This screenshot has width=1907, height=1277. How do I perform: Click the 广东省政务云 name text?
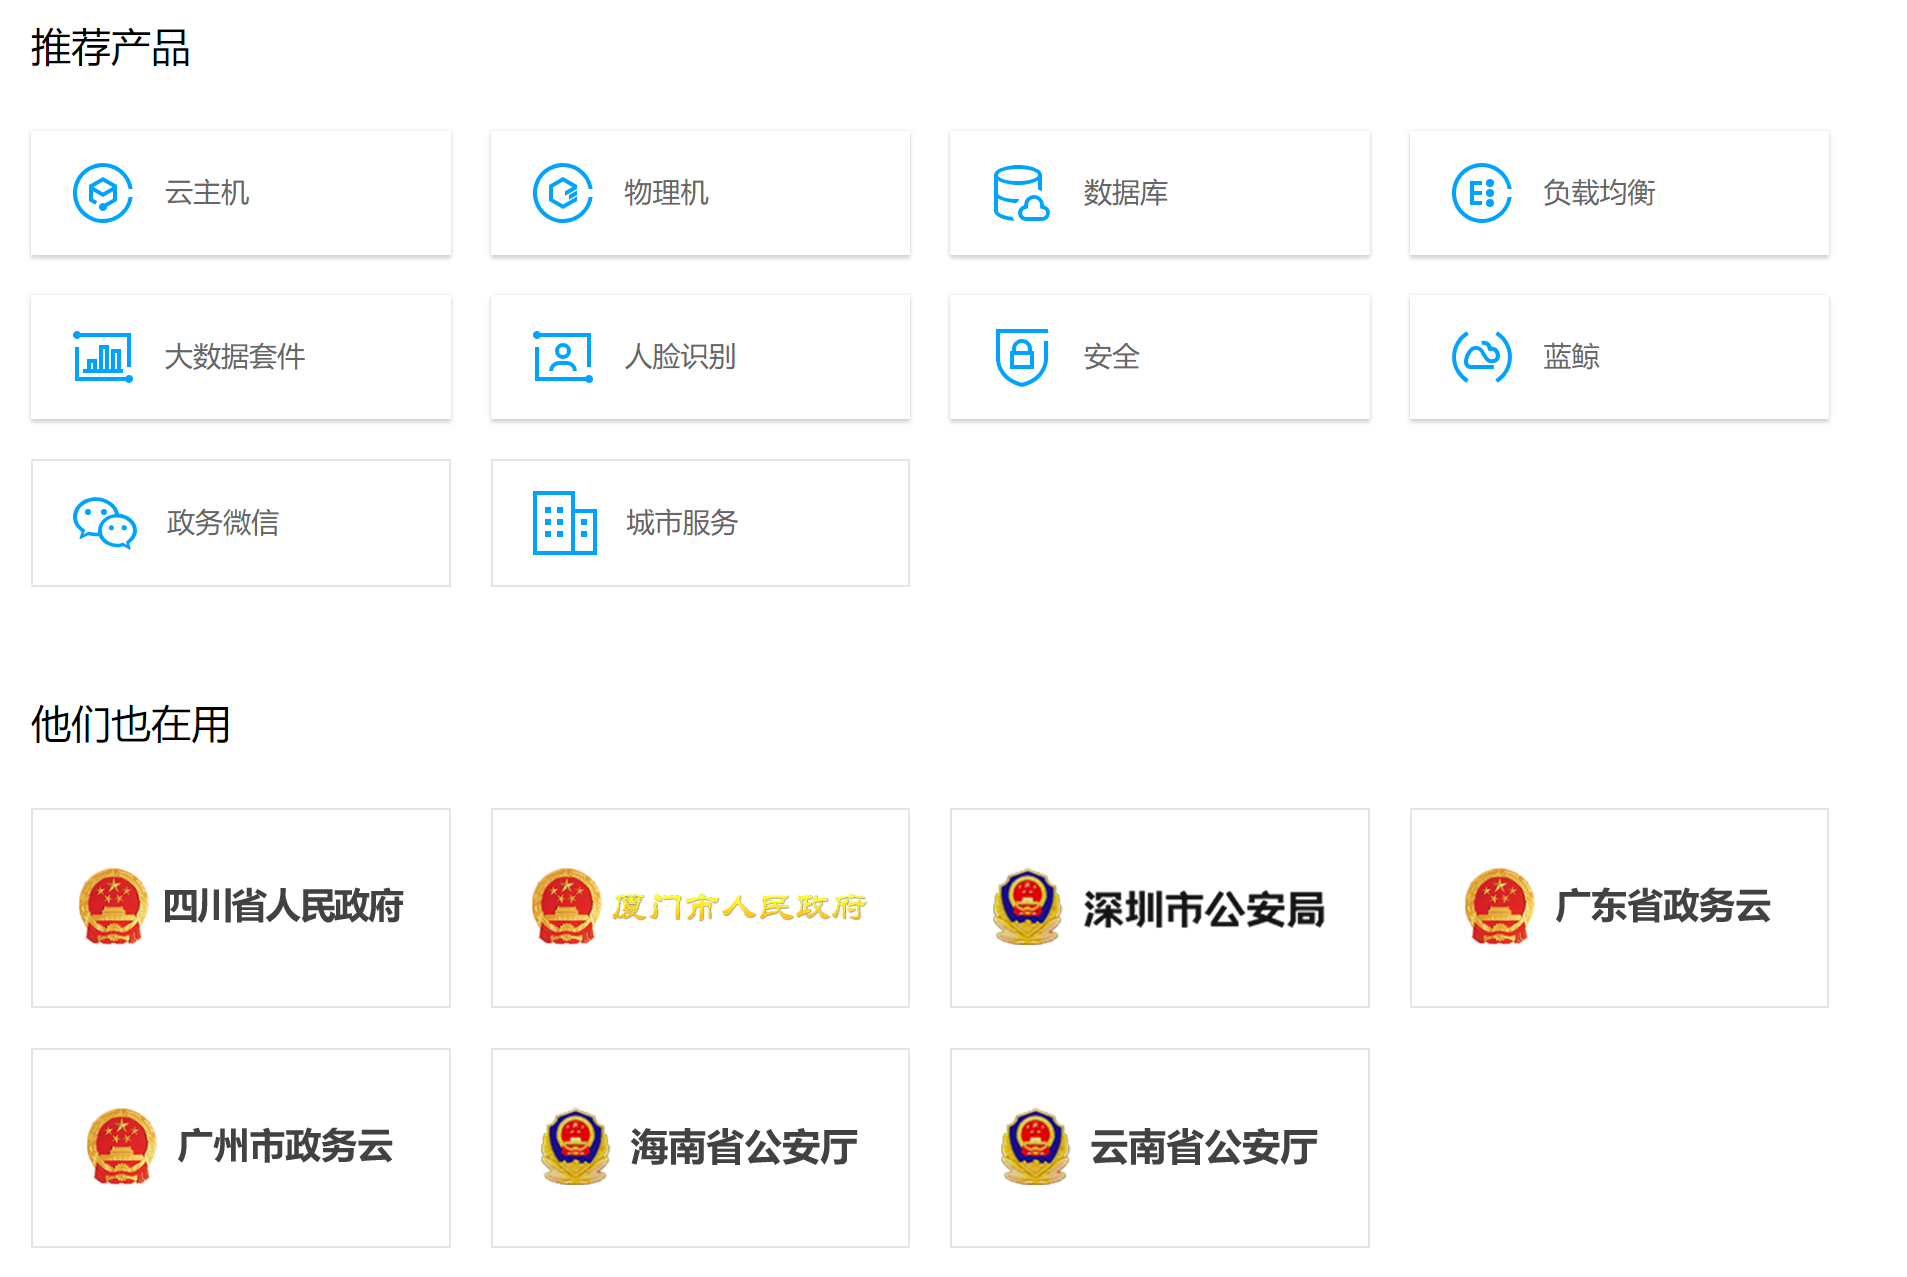tap(1663, 906)
